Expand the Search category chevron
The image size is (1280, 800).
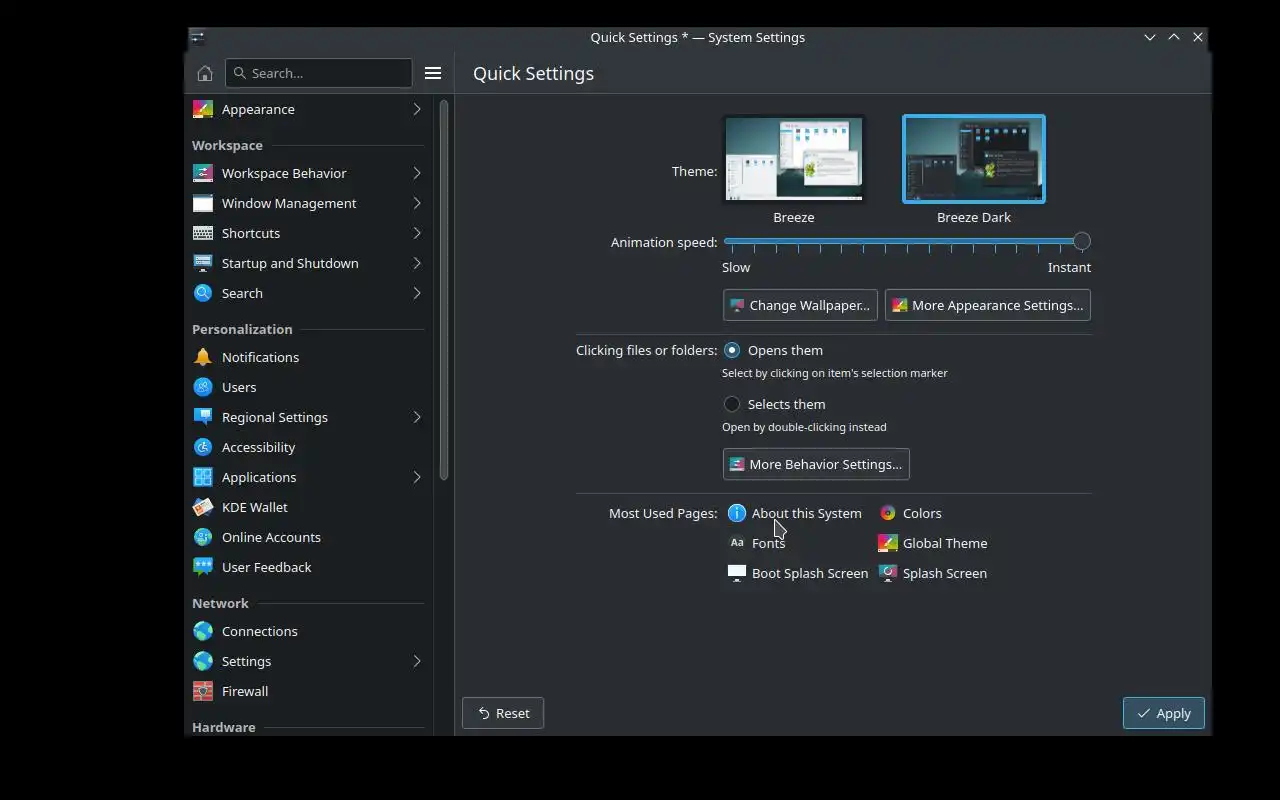pyautogui.click(x=417, y=293)
